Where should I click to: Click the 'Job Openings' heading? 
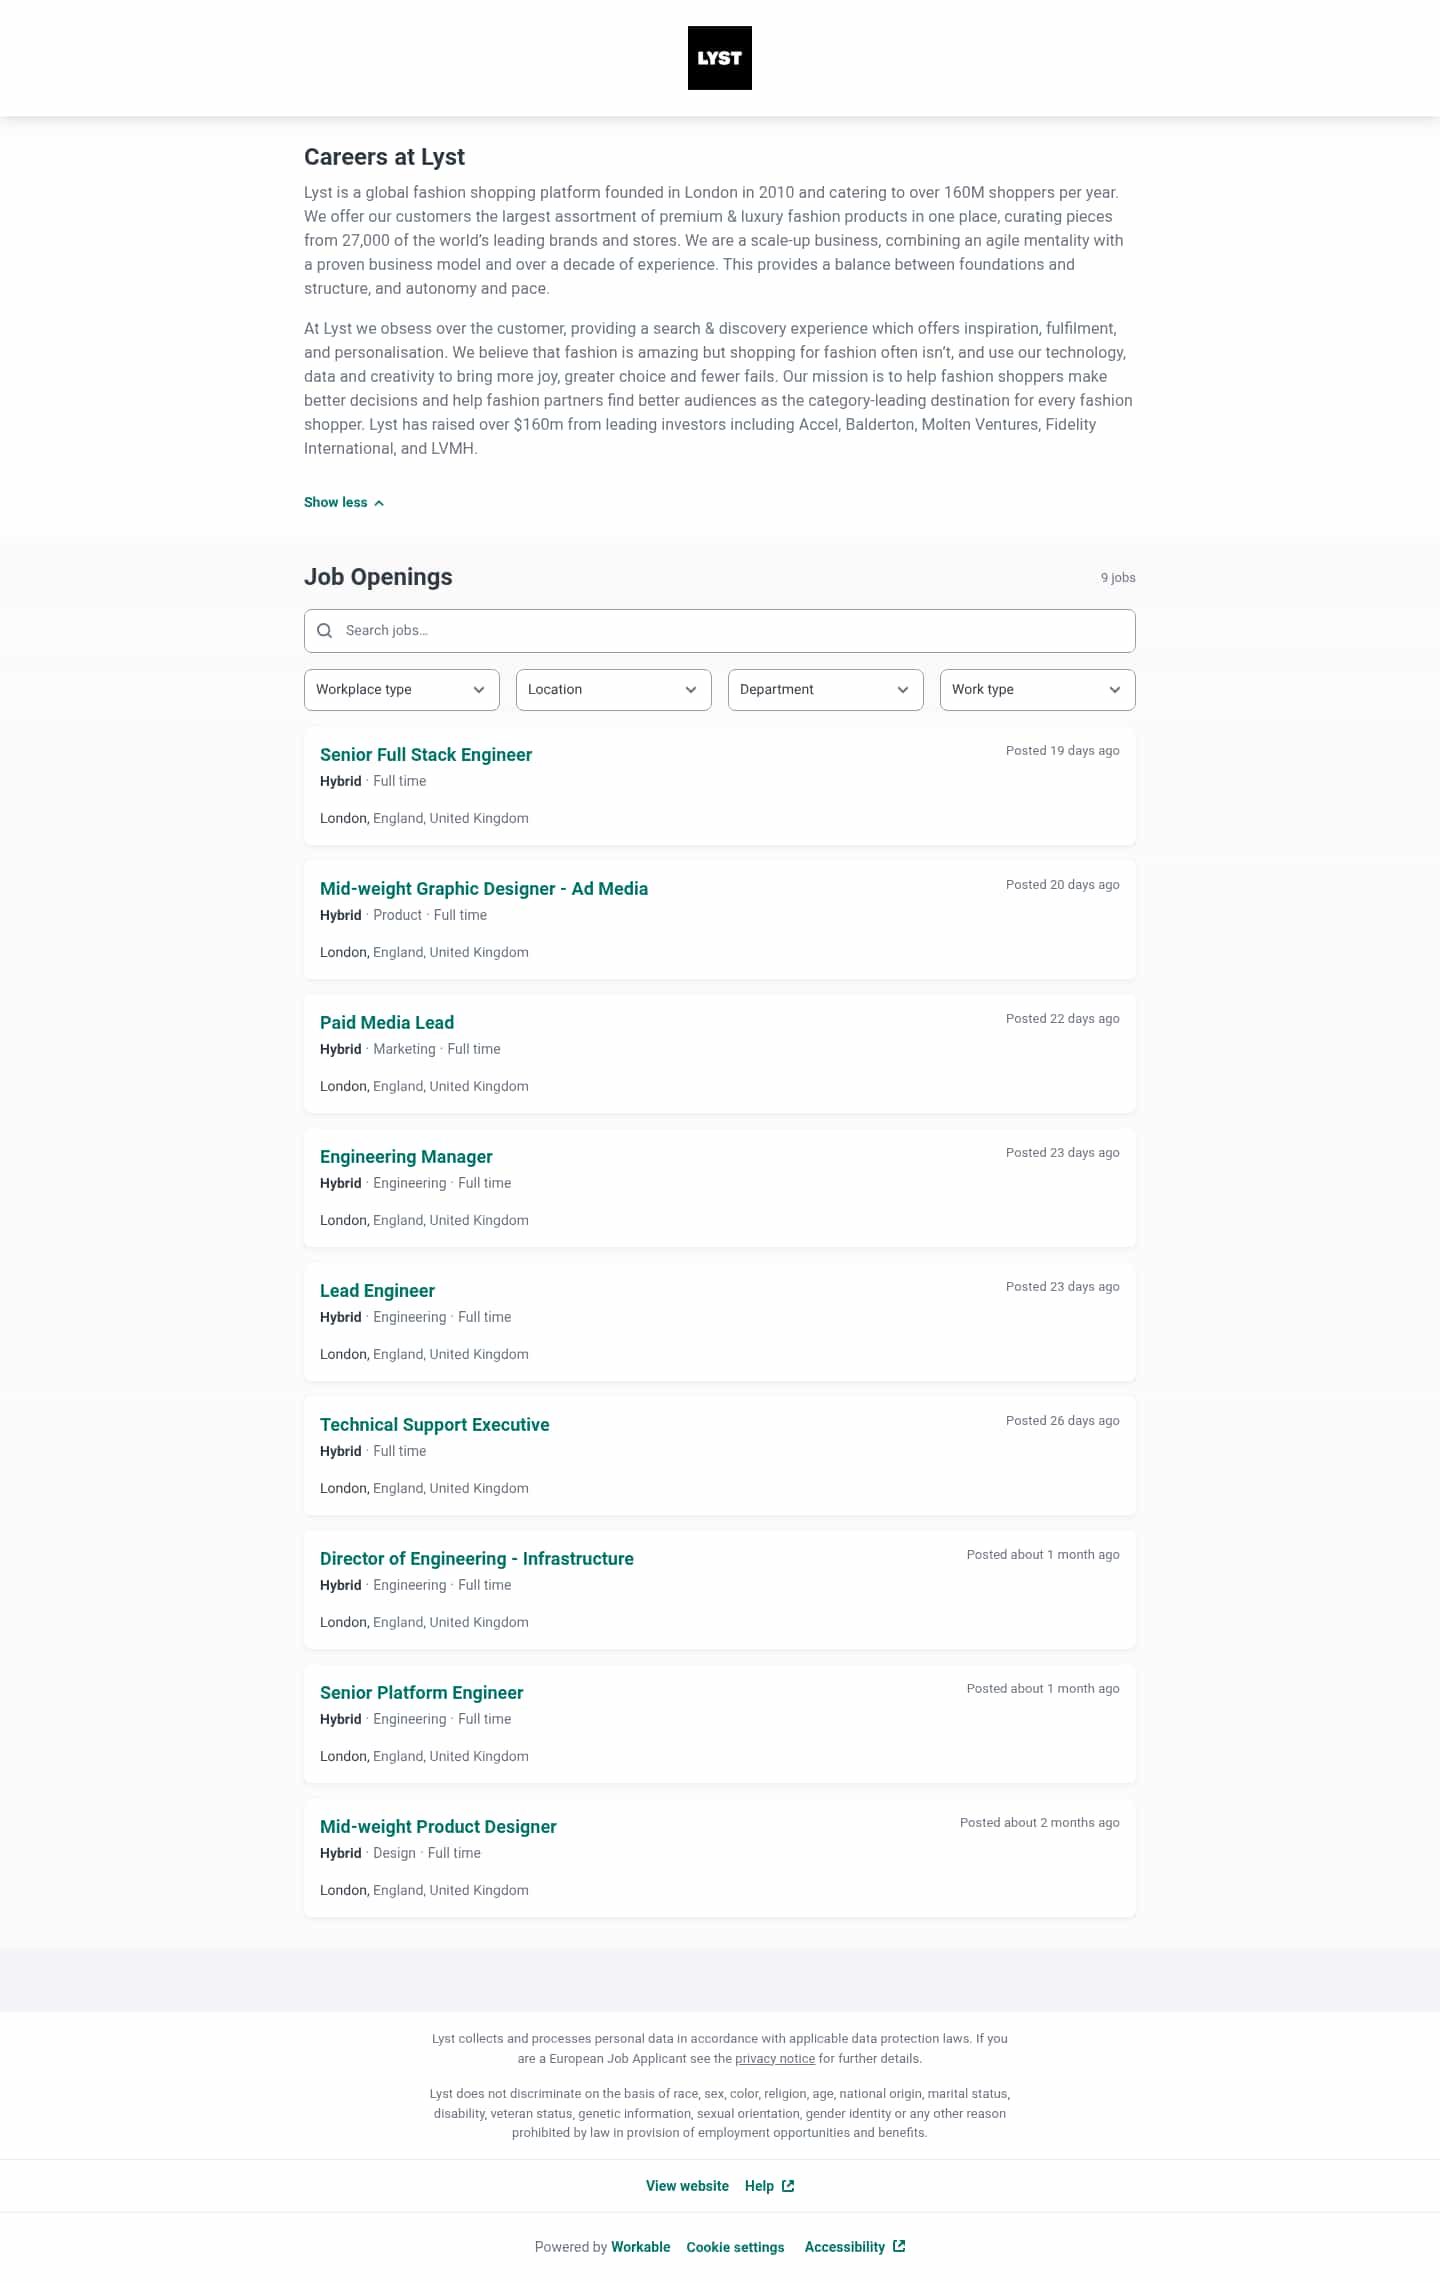point(378,577)
